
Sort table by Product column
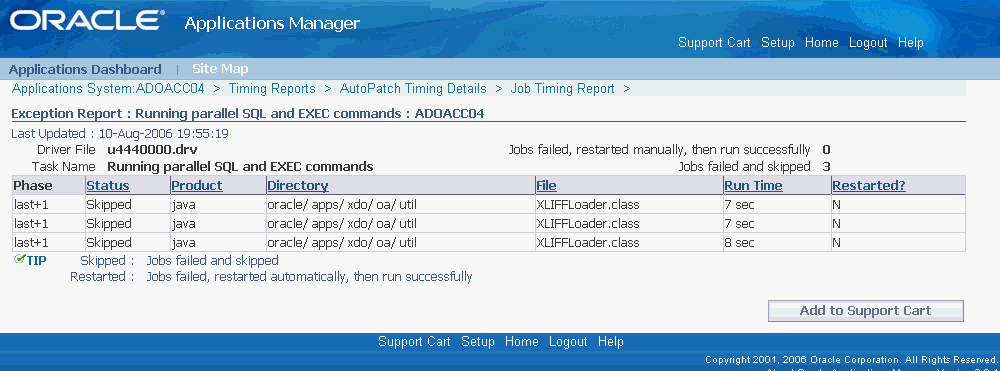point(196,186)
